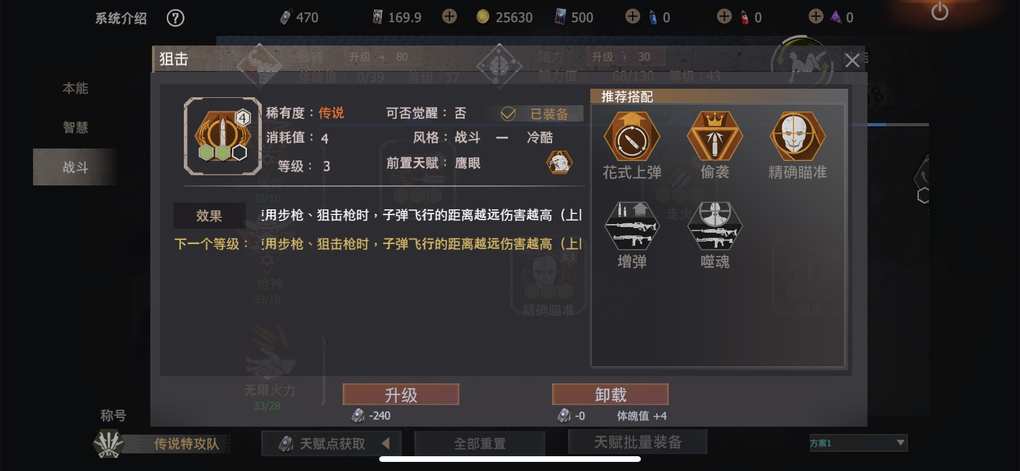Switch to the 智慧 category tab
The height and width of the screenshot is (471, 1020).
(x=75, y=128)
